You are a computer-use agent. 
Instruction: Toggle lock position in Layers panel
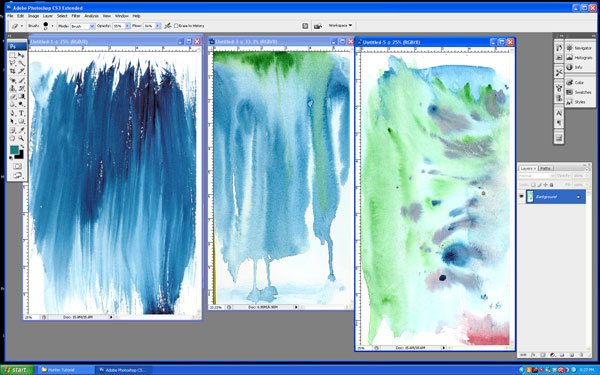(x=545, y=185)
